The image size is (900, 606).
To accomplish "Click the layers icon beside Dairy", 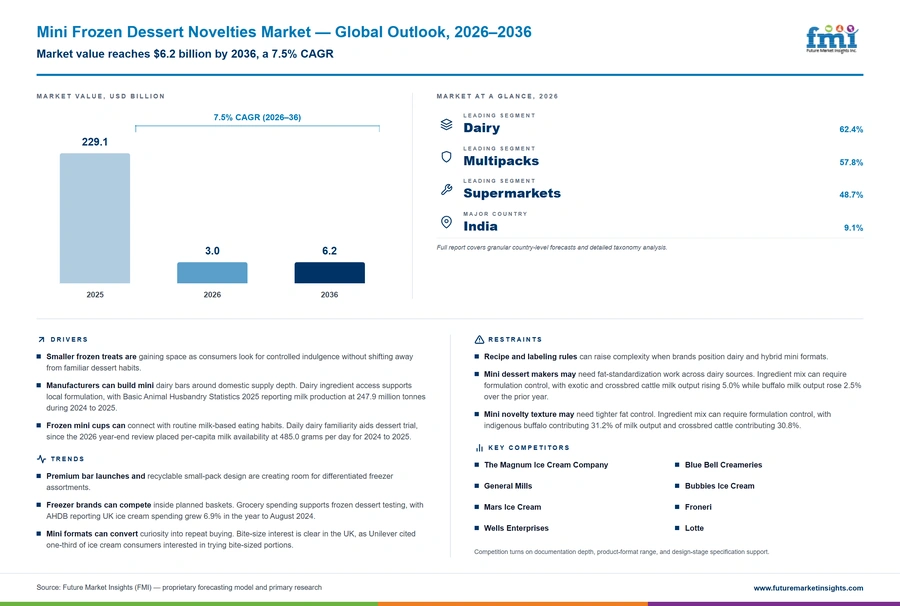I will (x=446, y=125).
